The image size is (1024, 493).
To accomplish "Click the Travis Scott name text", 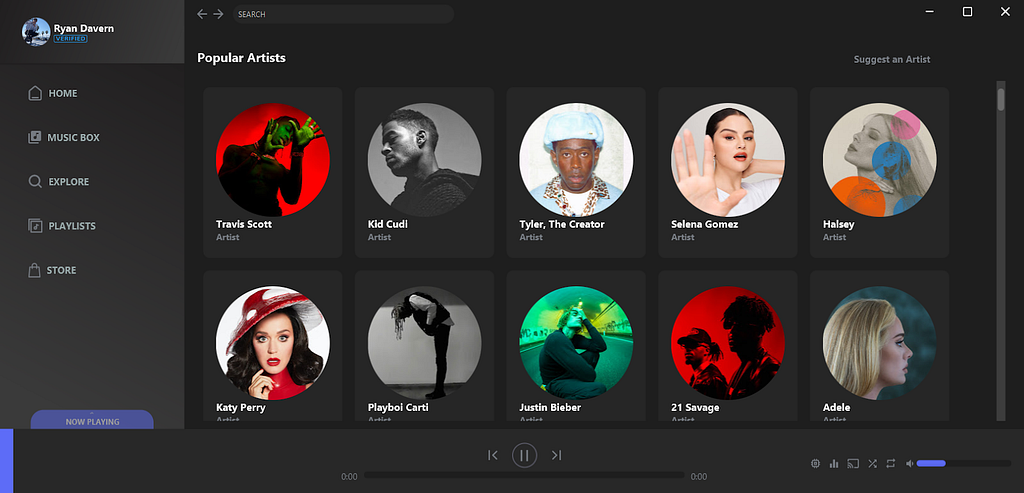I will (244, 224).
